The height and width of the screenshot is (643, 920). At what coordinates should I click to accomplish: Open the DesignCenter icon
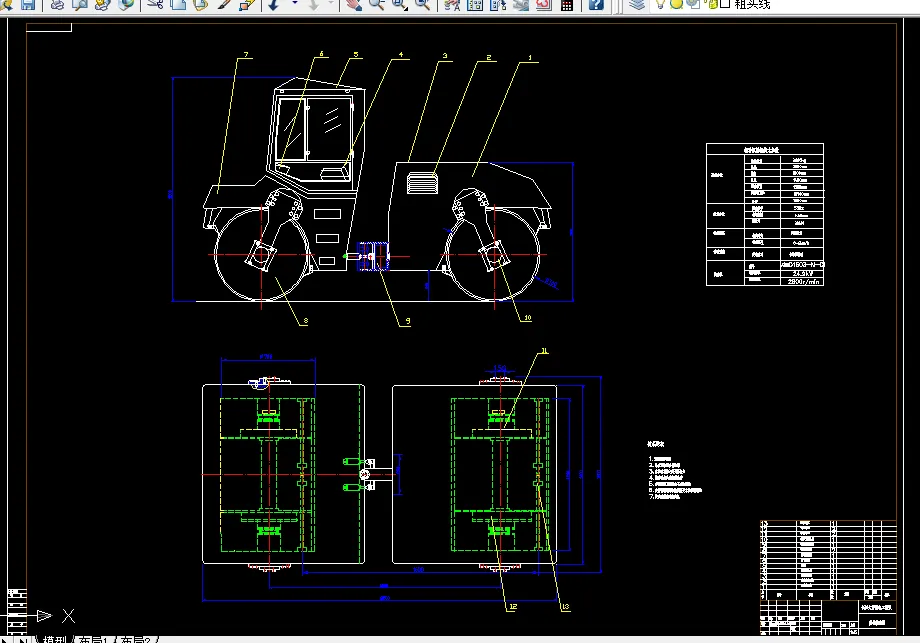click(x=475, y=5)
